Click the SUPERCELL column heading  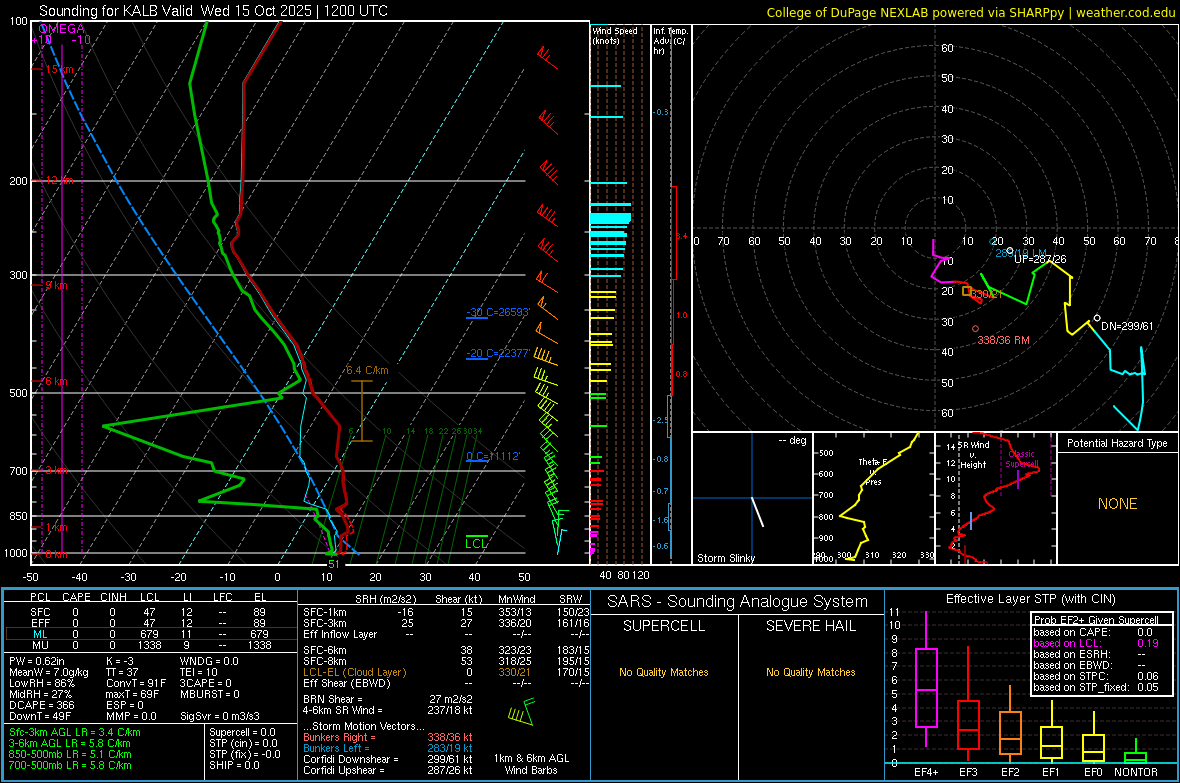[x=664, y=626]
